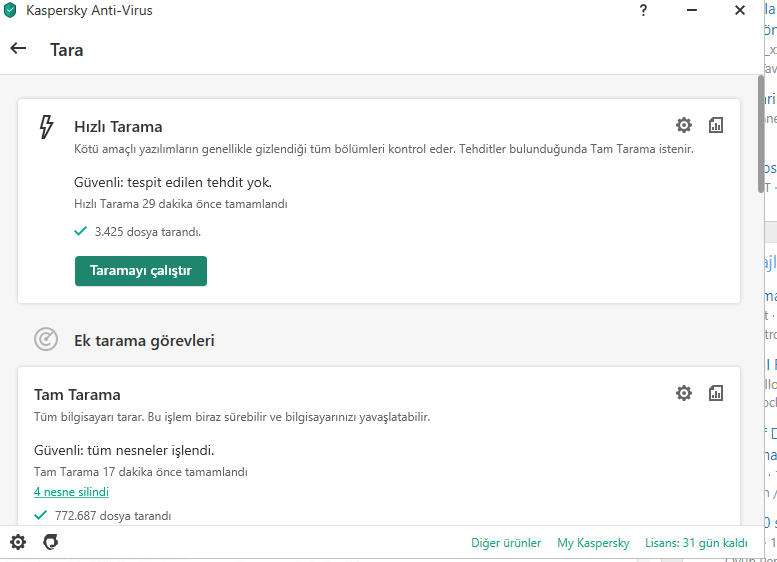
Task: Open Diğer ürünler link
Action: point(506,543)
